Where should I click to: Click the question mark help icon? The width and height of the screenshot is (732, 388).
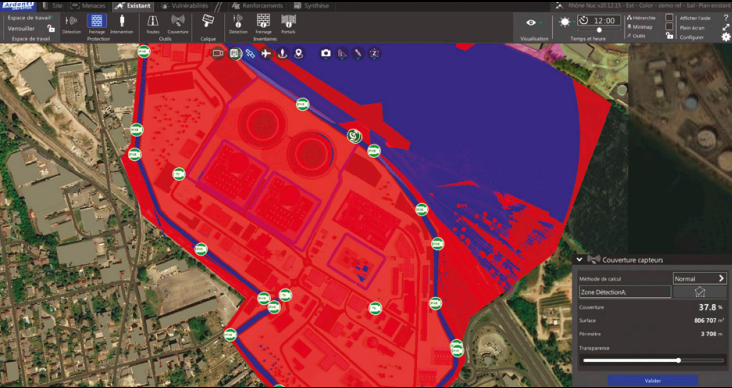pos(726,17)
